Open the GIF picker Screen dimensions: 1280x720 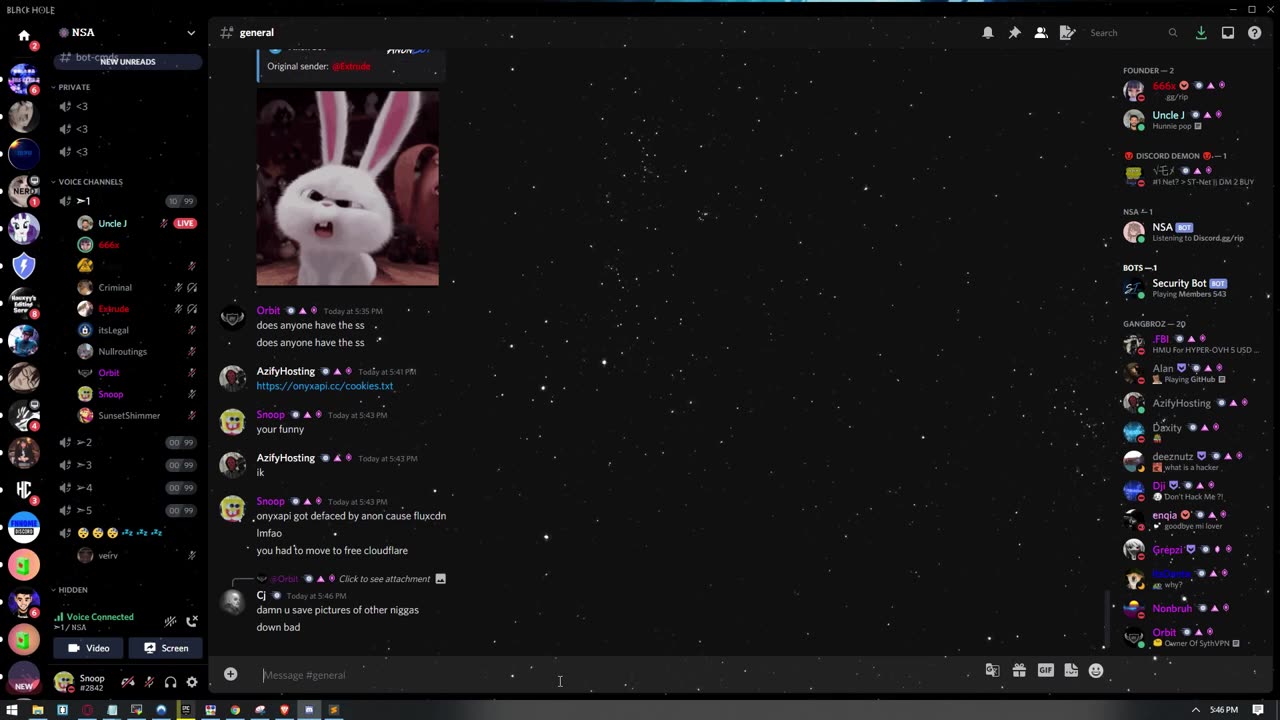coord(1045,671)
